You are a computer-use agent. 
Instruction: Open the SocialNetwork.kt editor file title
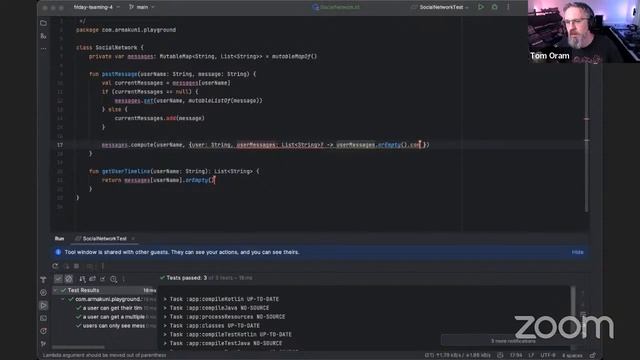click(x=336, y=7)
